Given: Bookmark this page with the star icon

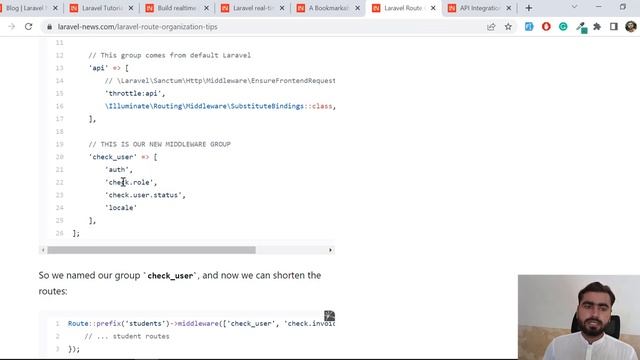Looking at the screenshot, I should [x=508, y=27].
